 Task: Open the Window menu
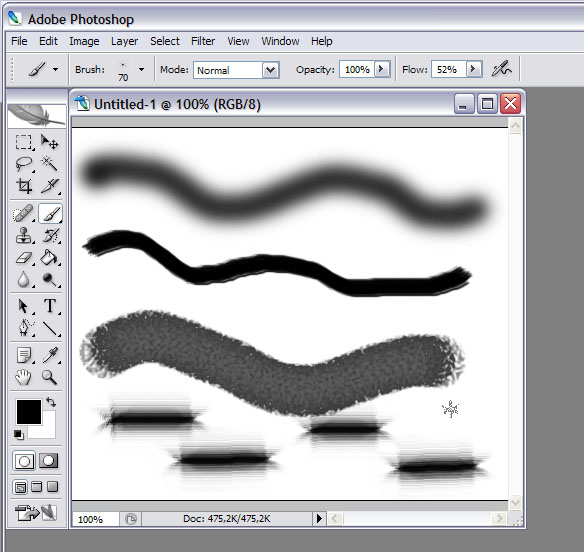pyautogui.click(x=280, y=41)
